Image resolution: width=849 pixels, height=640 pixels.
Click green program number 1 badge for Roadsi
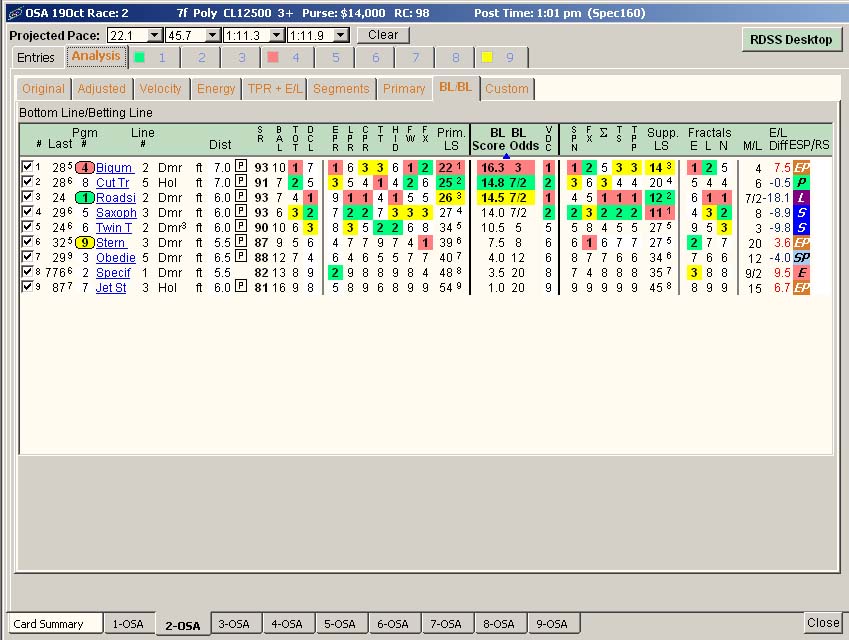[x=84, y=198]
